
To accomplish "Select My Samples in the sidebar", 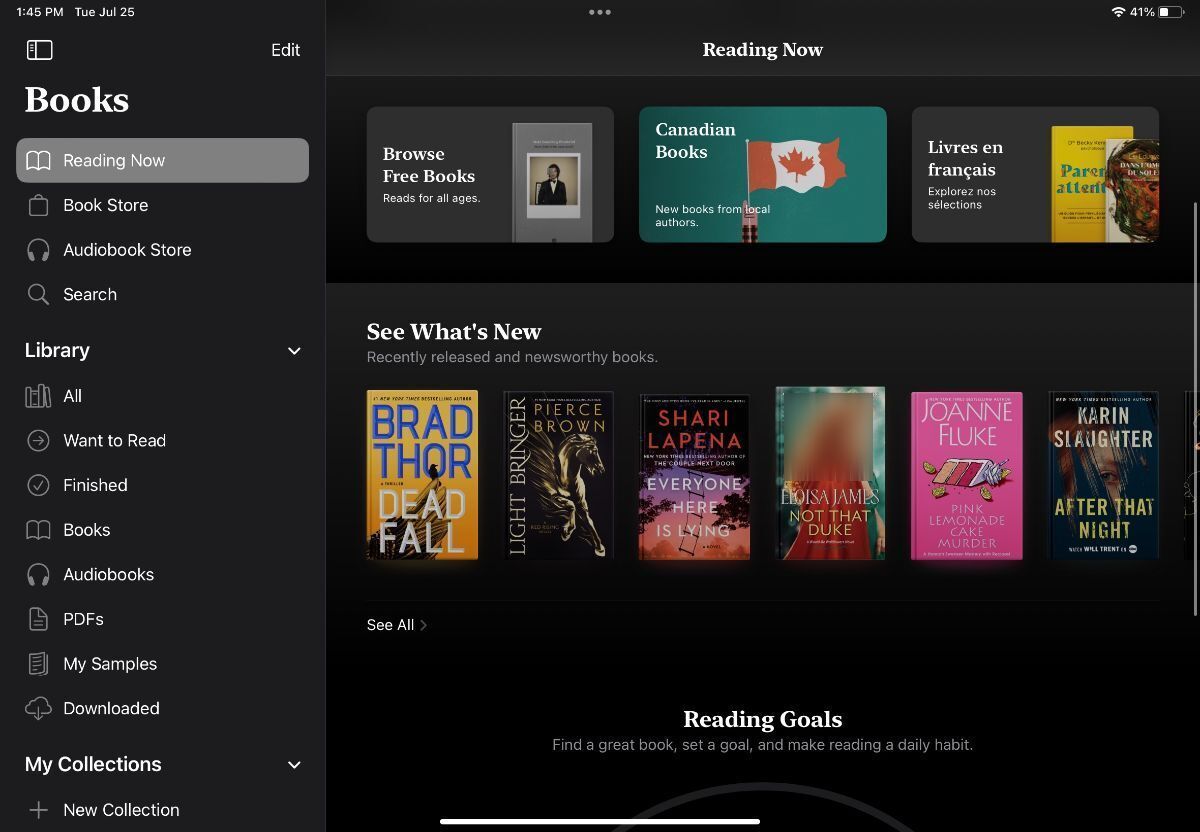I will (110, 663).
